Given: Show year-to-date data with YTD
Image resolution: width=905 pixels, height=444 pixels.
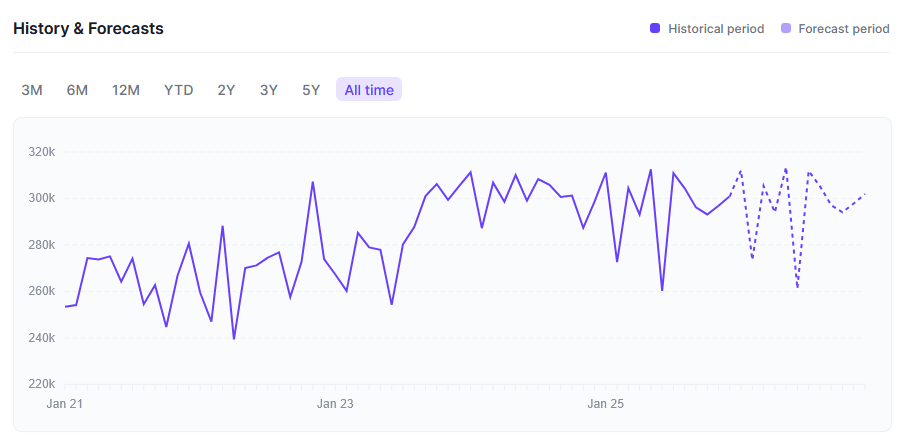Looking at the screenshot, I should tap(179, 90).
